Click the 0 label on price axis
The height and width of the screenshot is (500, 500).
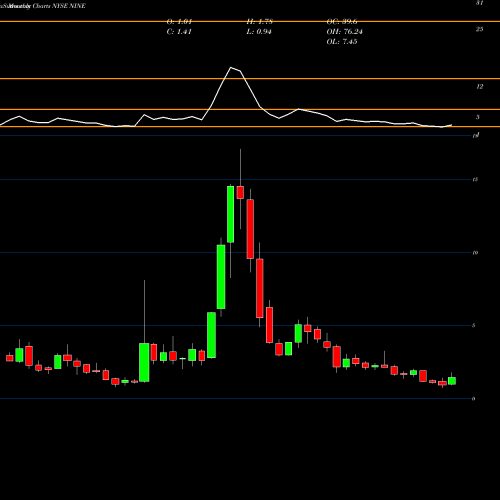click(x=474, y=399)
